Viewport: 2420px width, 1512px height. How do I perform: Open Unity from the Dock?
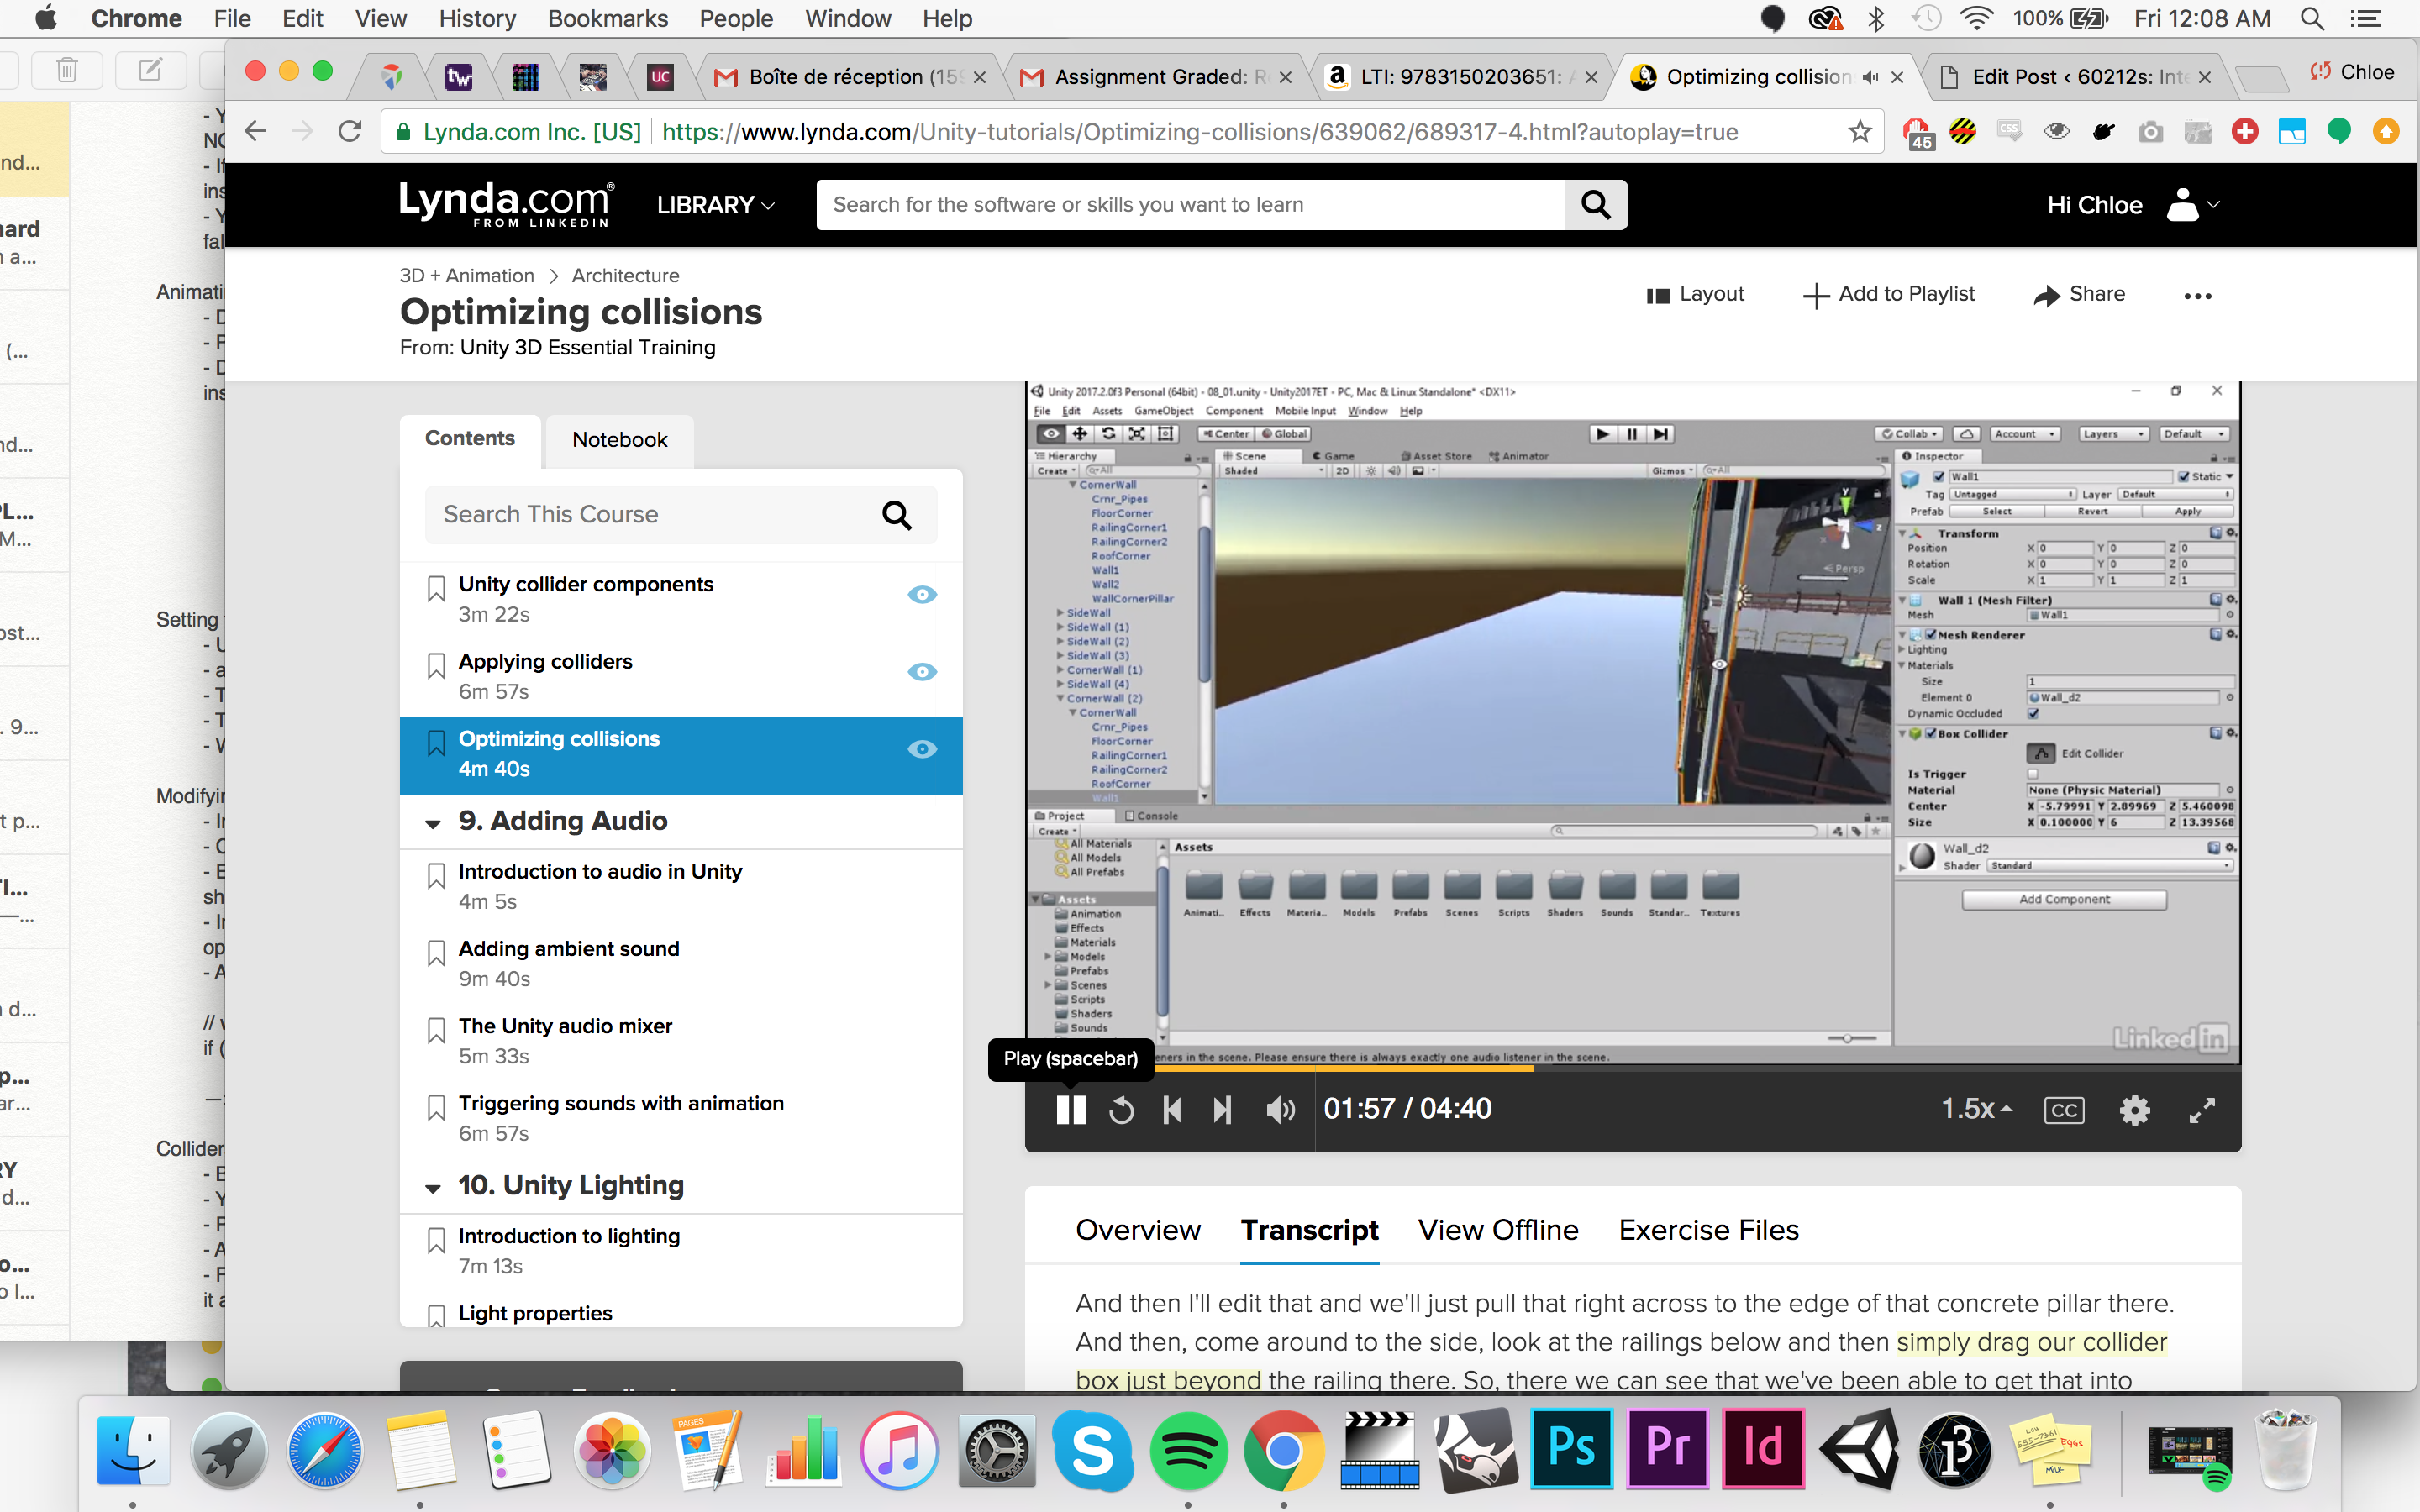[x=1860, y=1449]
